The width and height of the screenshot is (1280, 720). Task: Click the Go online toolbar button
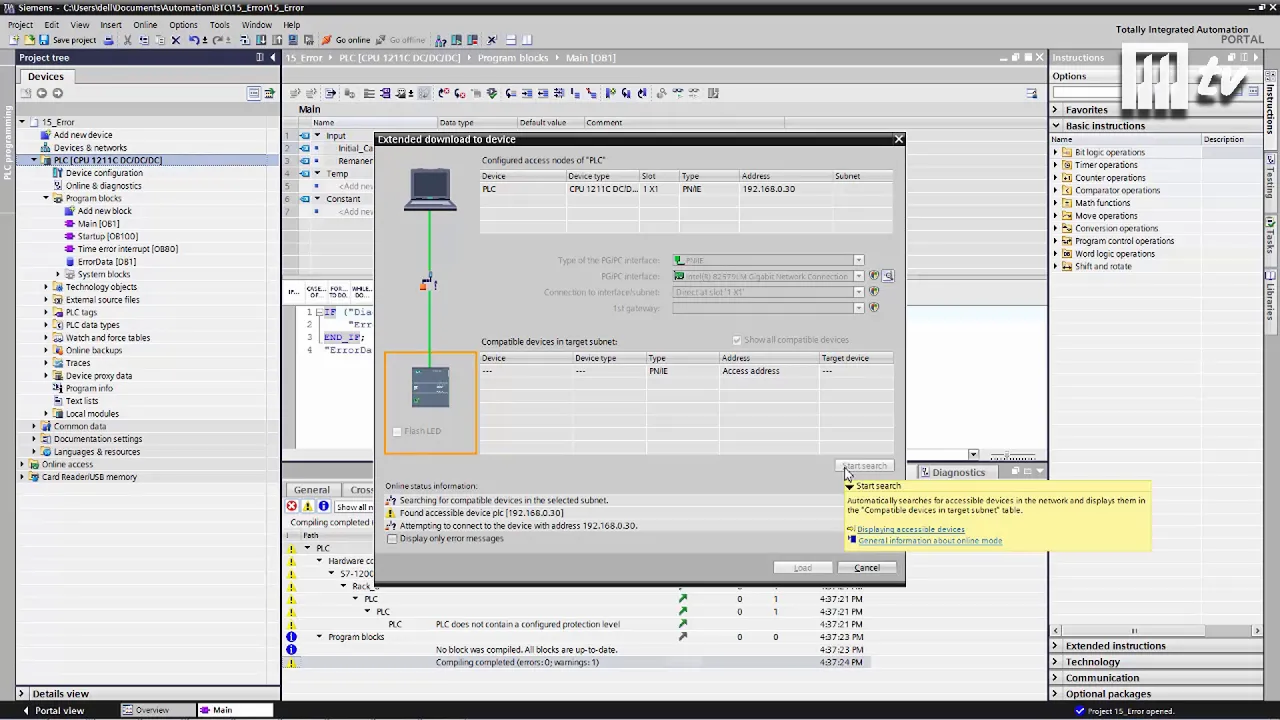pyautogui.click(x=346, y=40)
